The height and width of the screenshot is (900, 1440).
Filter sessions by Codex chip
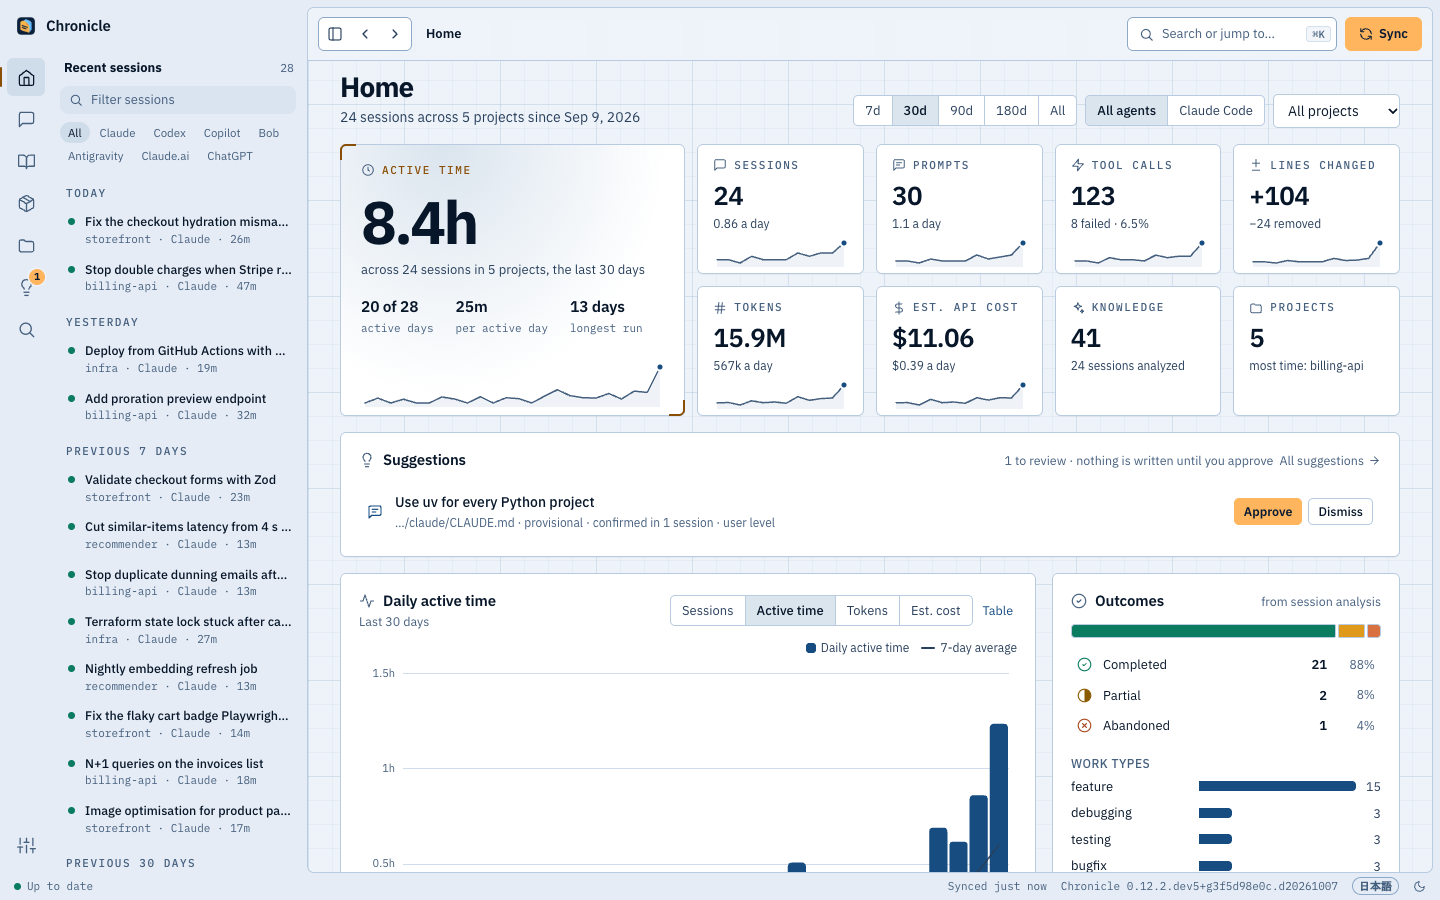click(170, 133)
